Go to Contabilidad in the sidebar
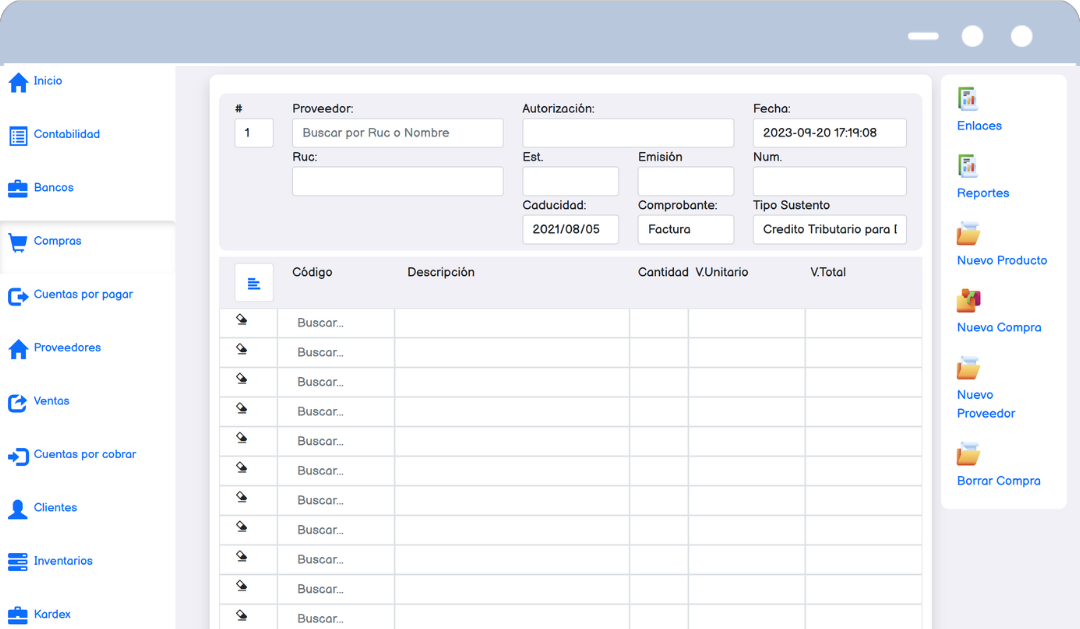Viewport: 1080px width, 629px height. coord(66,134)
